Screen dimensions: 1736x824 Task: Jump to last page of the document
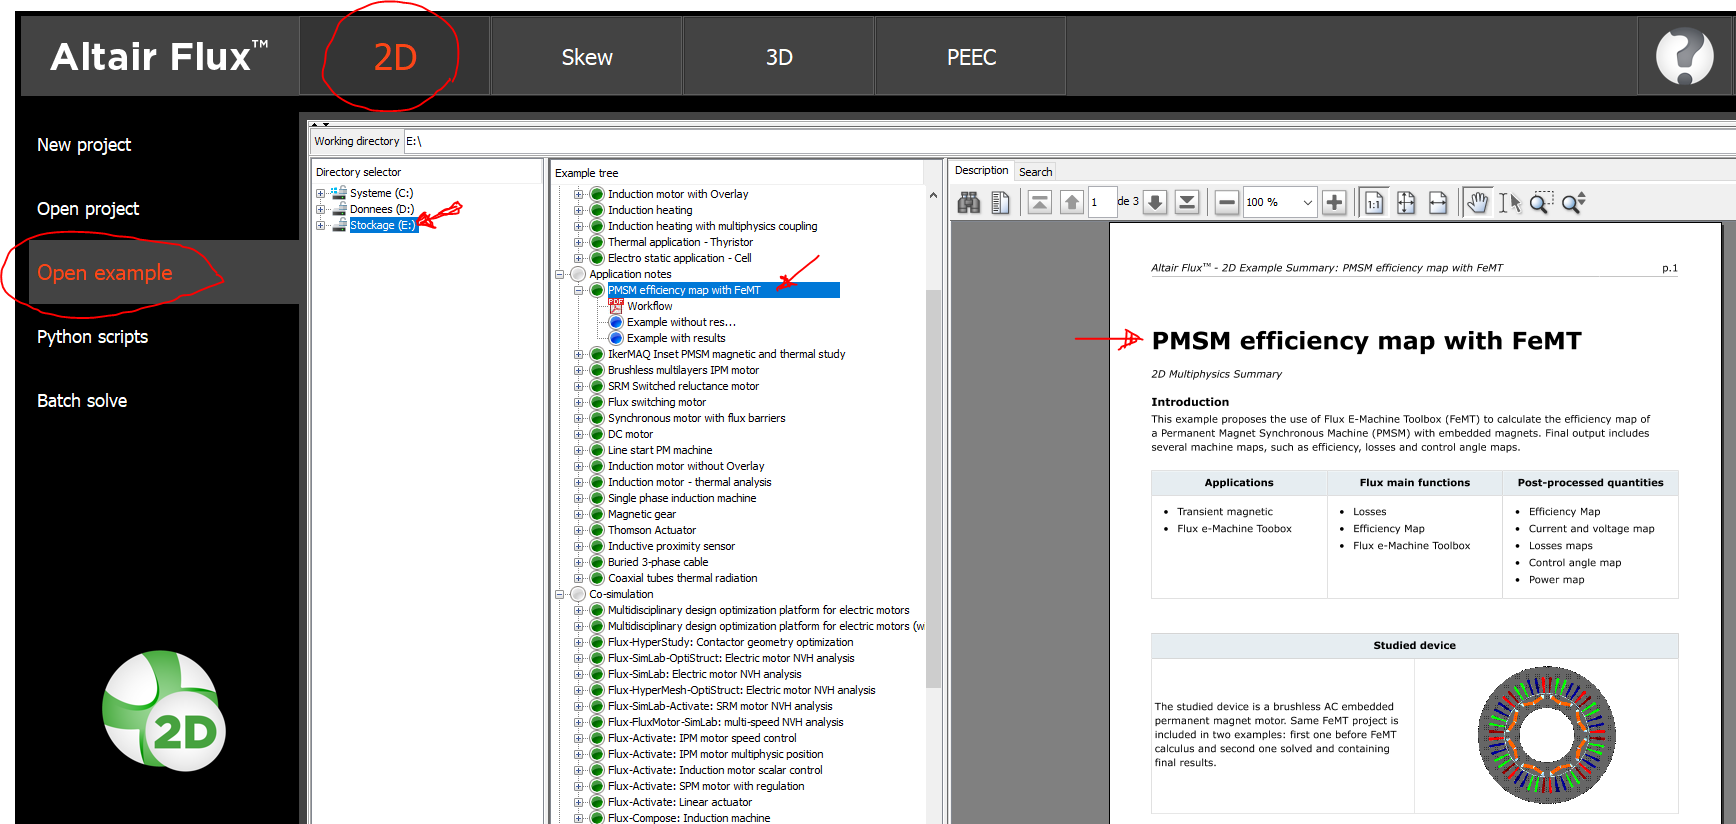coord(1187,203)
